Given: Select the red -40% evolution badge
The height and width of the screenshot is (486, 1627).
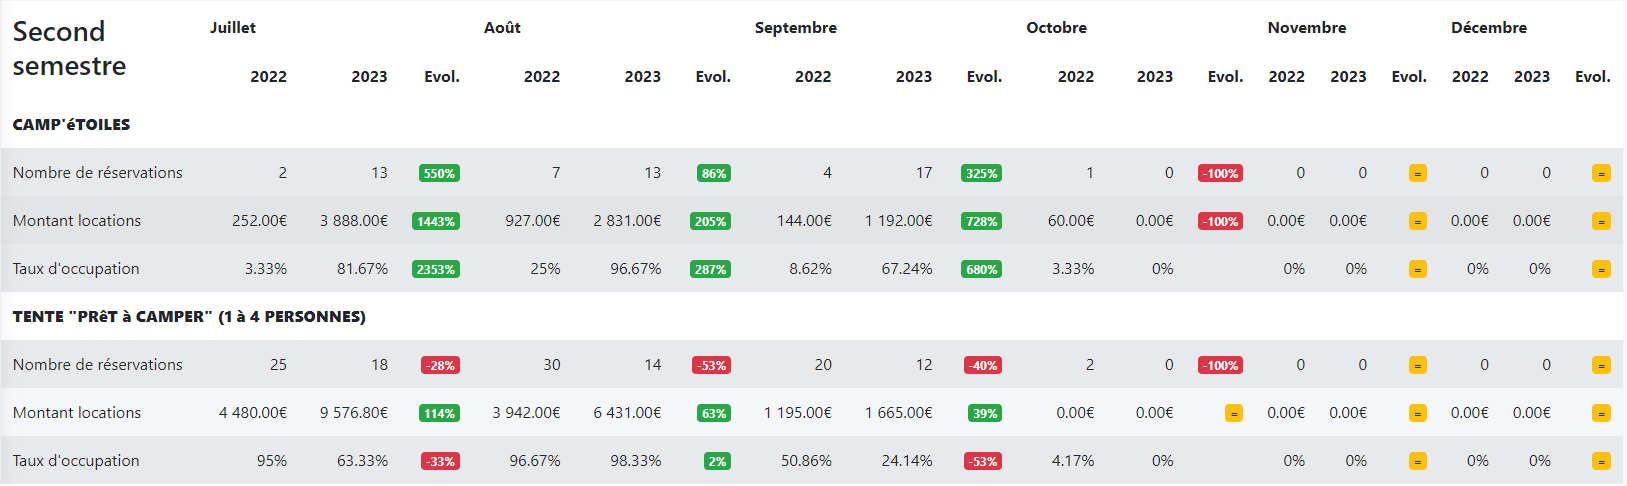Looking at the screenshot, I should tap(983, 365).
